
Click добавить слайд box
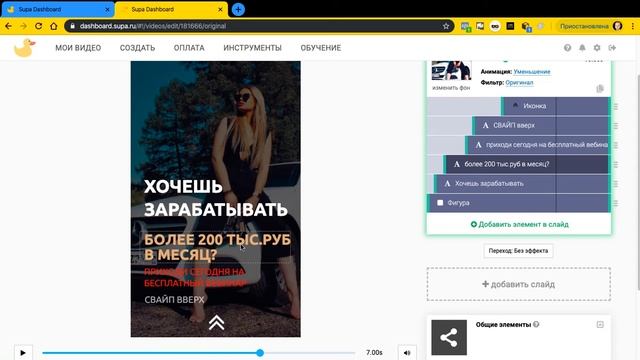point(519,284)
